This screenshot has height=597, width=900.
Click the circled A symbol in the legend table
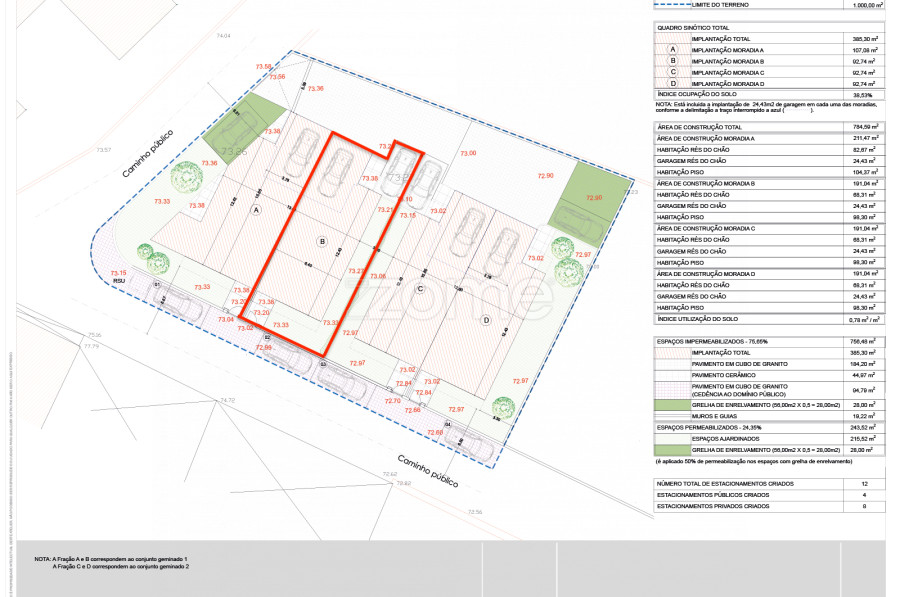(673, 50)
